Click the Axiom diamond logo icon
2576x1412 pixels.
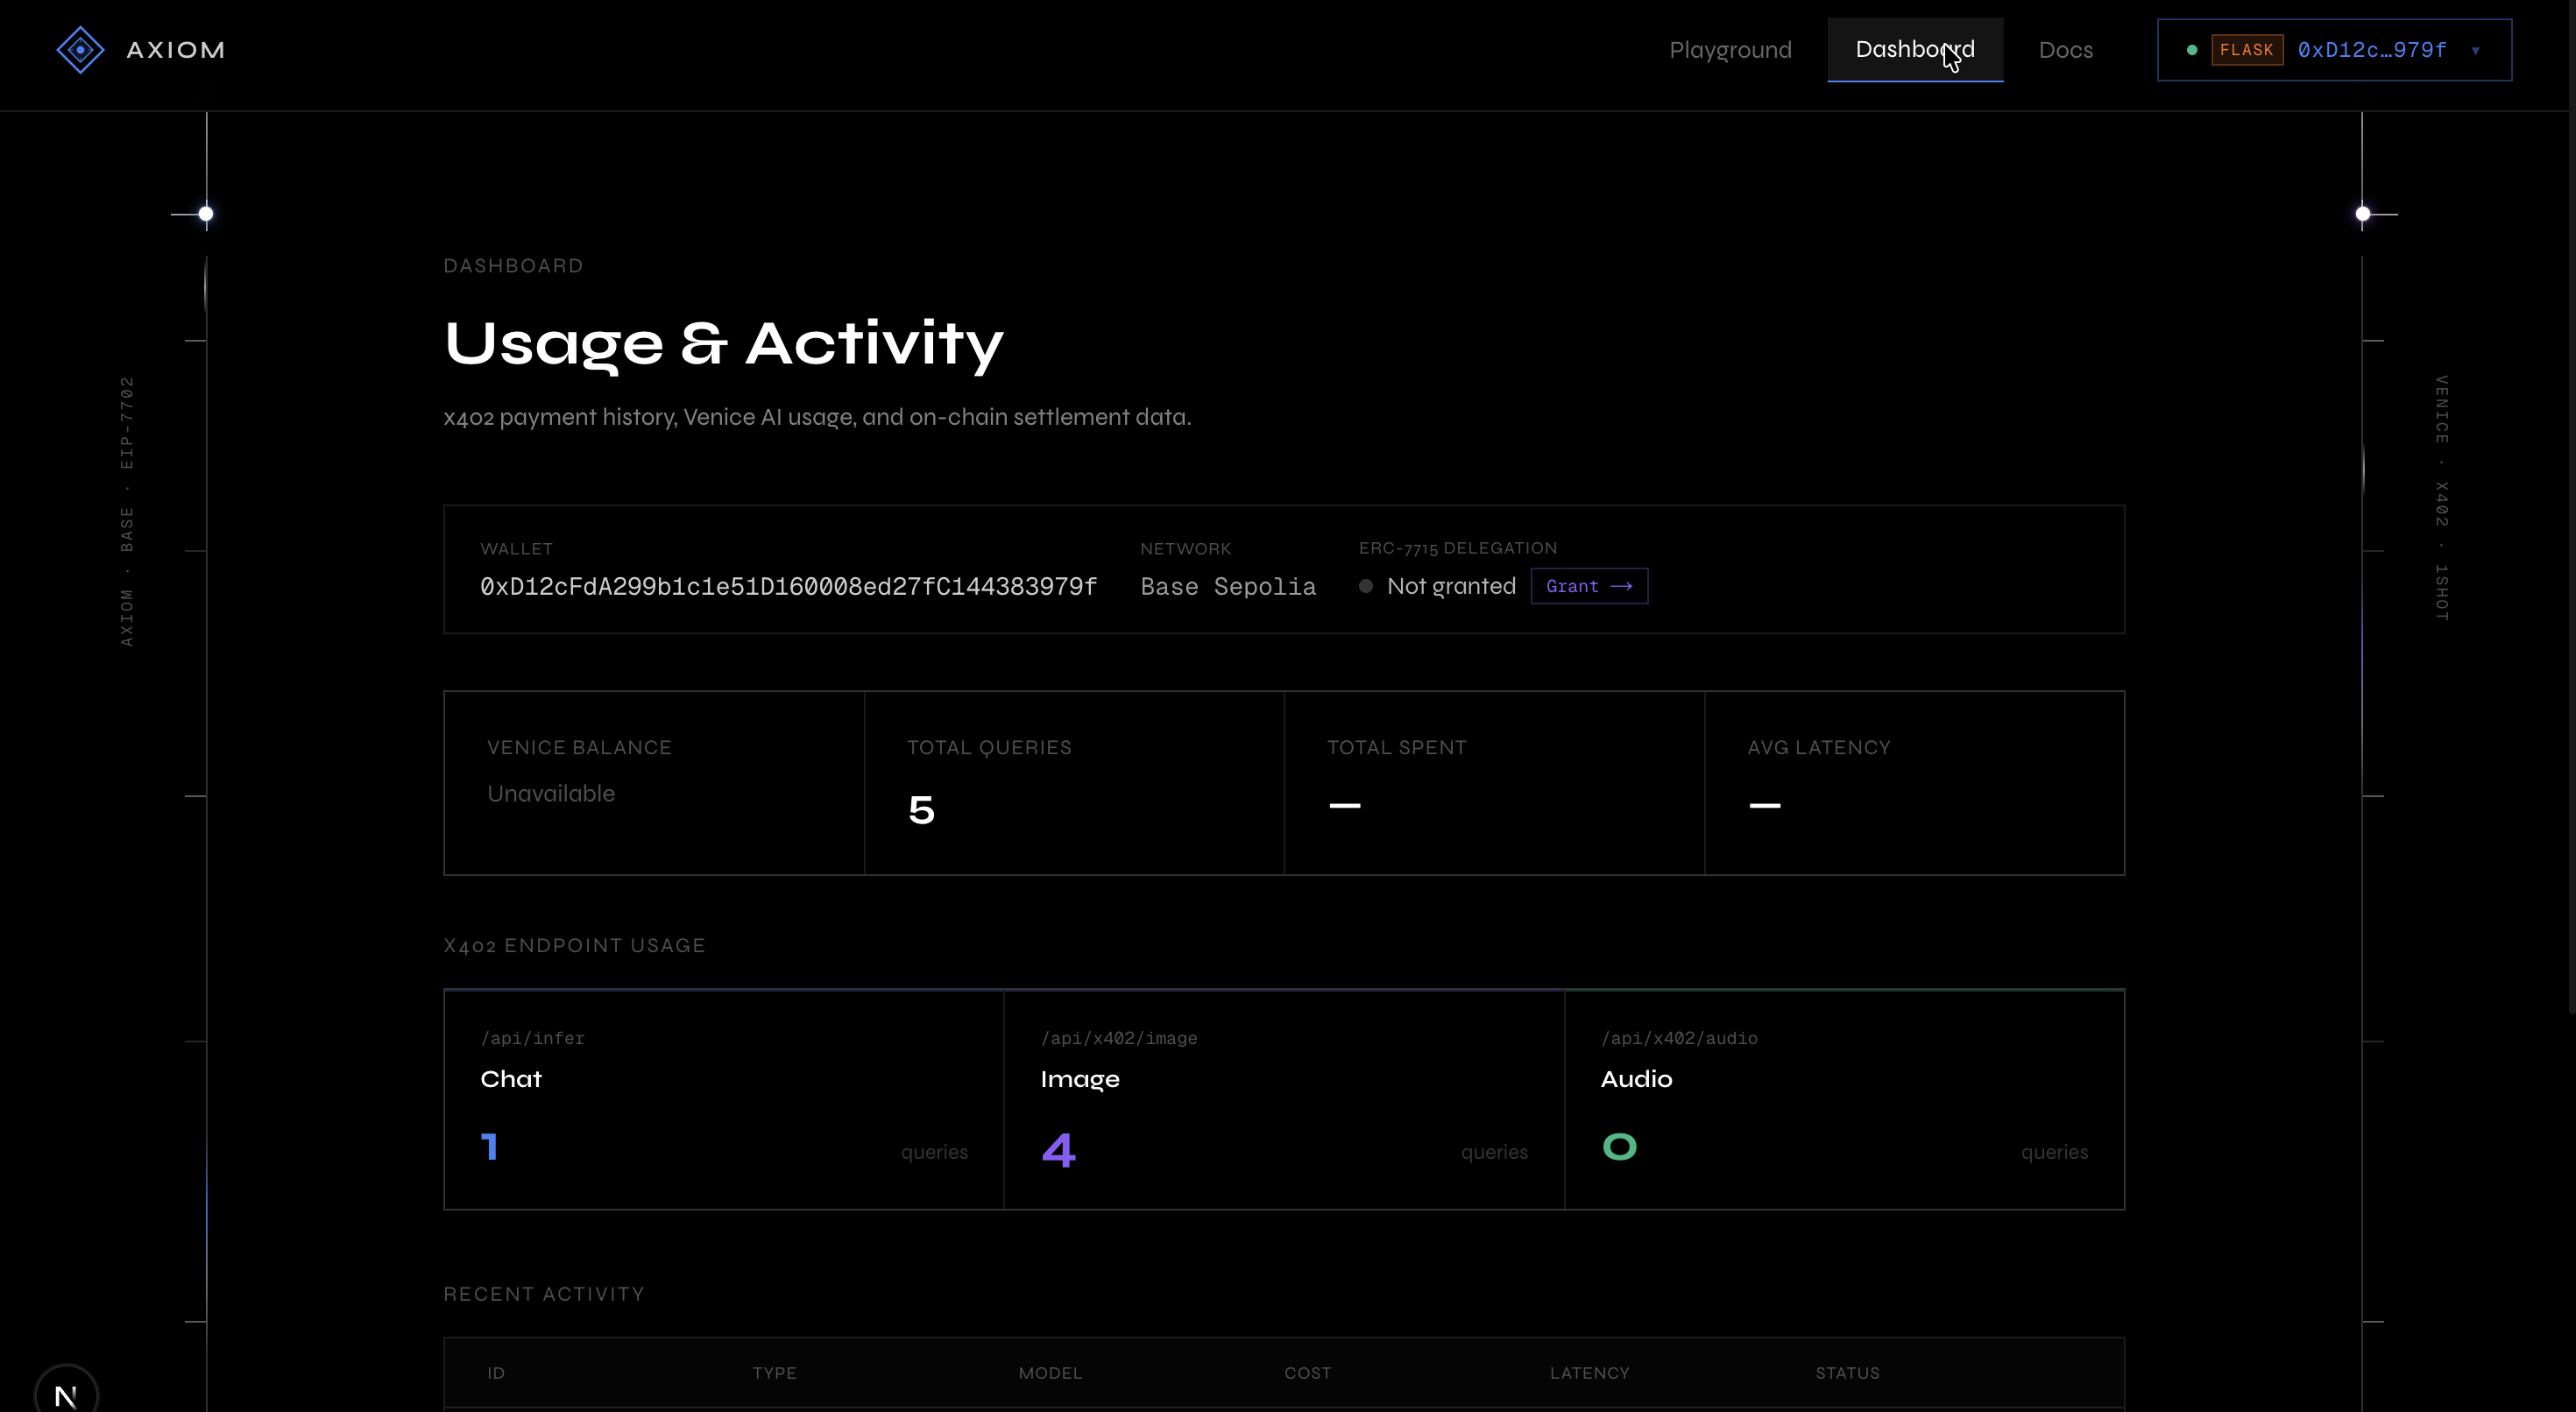point(80,50)
